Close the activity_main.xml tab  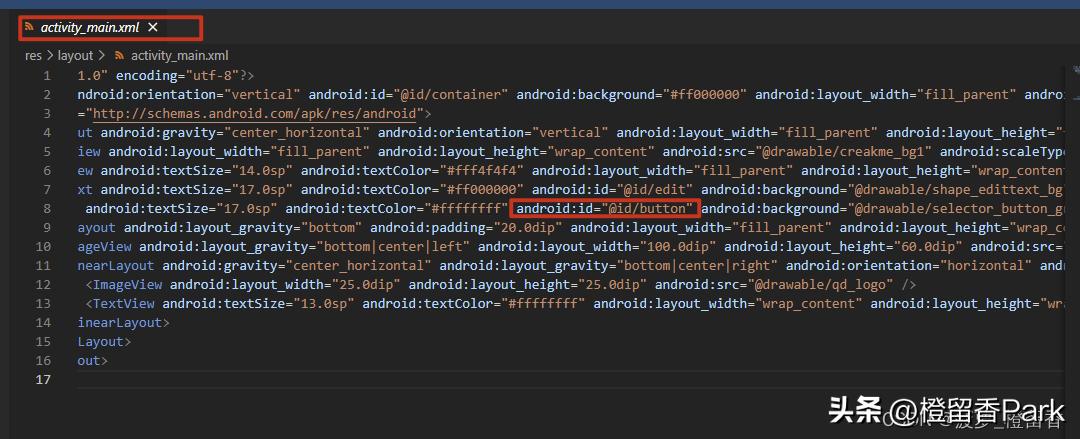(153, 28)
